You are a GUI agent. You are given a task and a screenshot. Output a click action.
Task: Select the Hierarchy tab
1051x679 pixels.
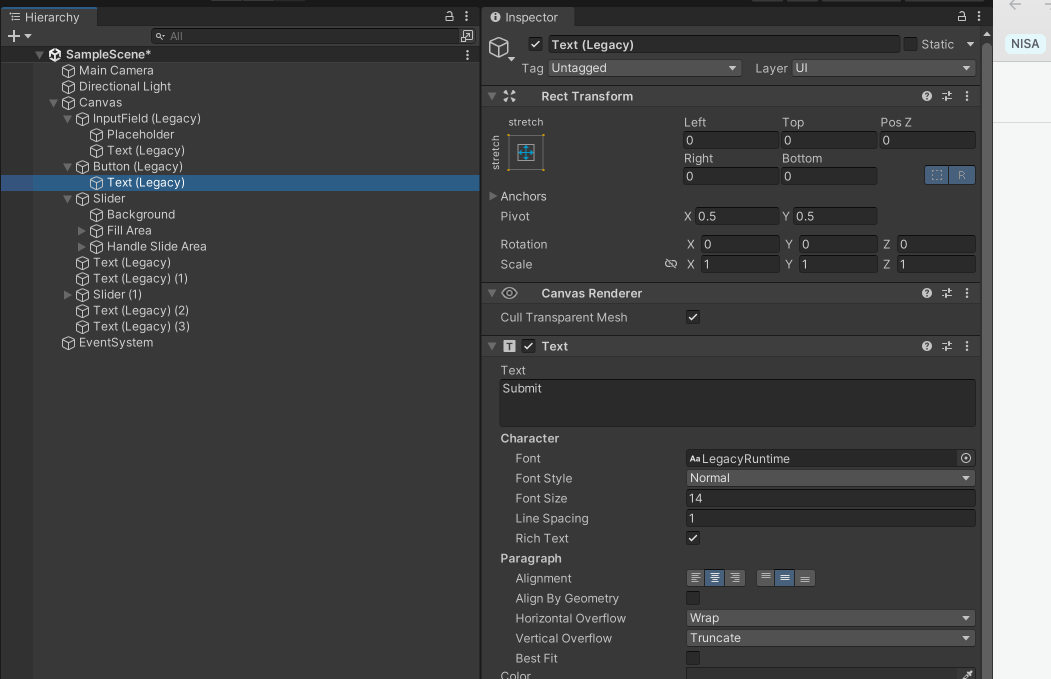(48, 17)
